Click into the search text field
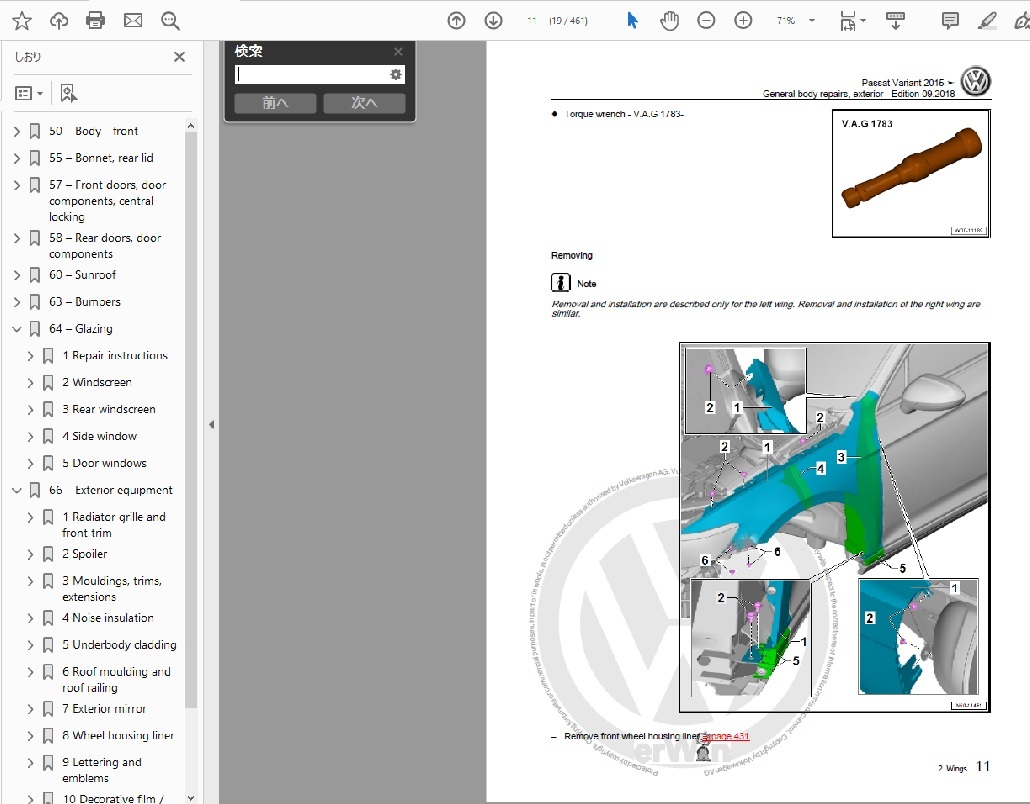 point(310,75)
